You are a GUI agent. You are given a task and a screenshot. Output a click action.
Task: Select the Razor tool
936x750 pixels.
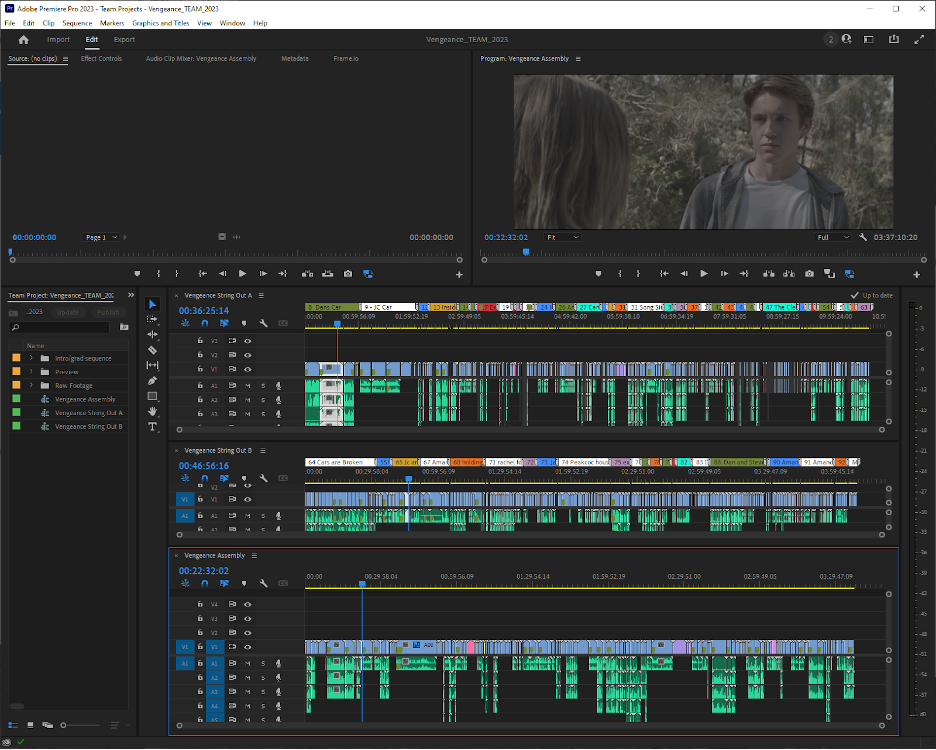point(152,350)
